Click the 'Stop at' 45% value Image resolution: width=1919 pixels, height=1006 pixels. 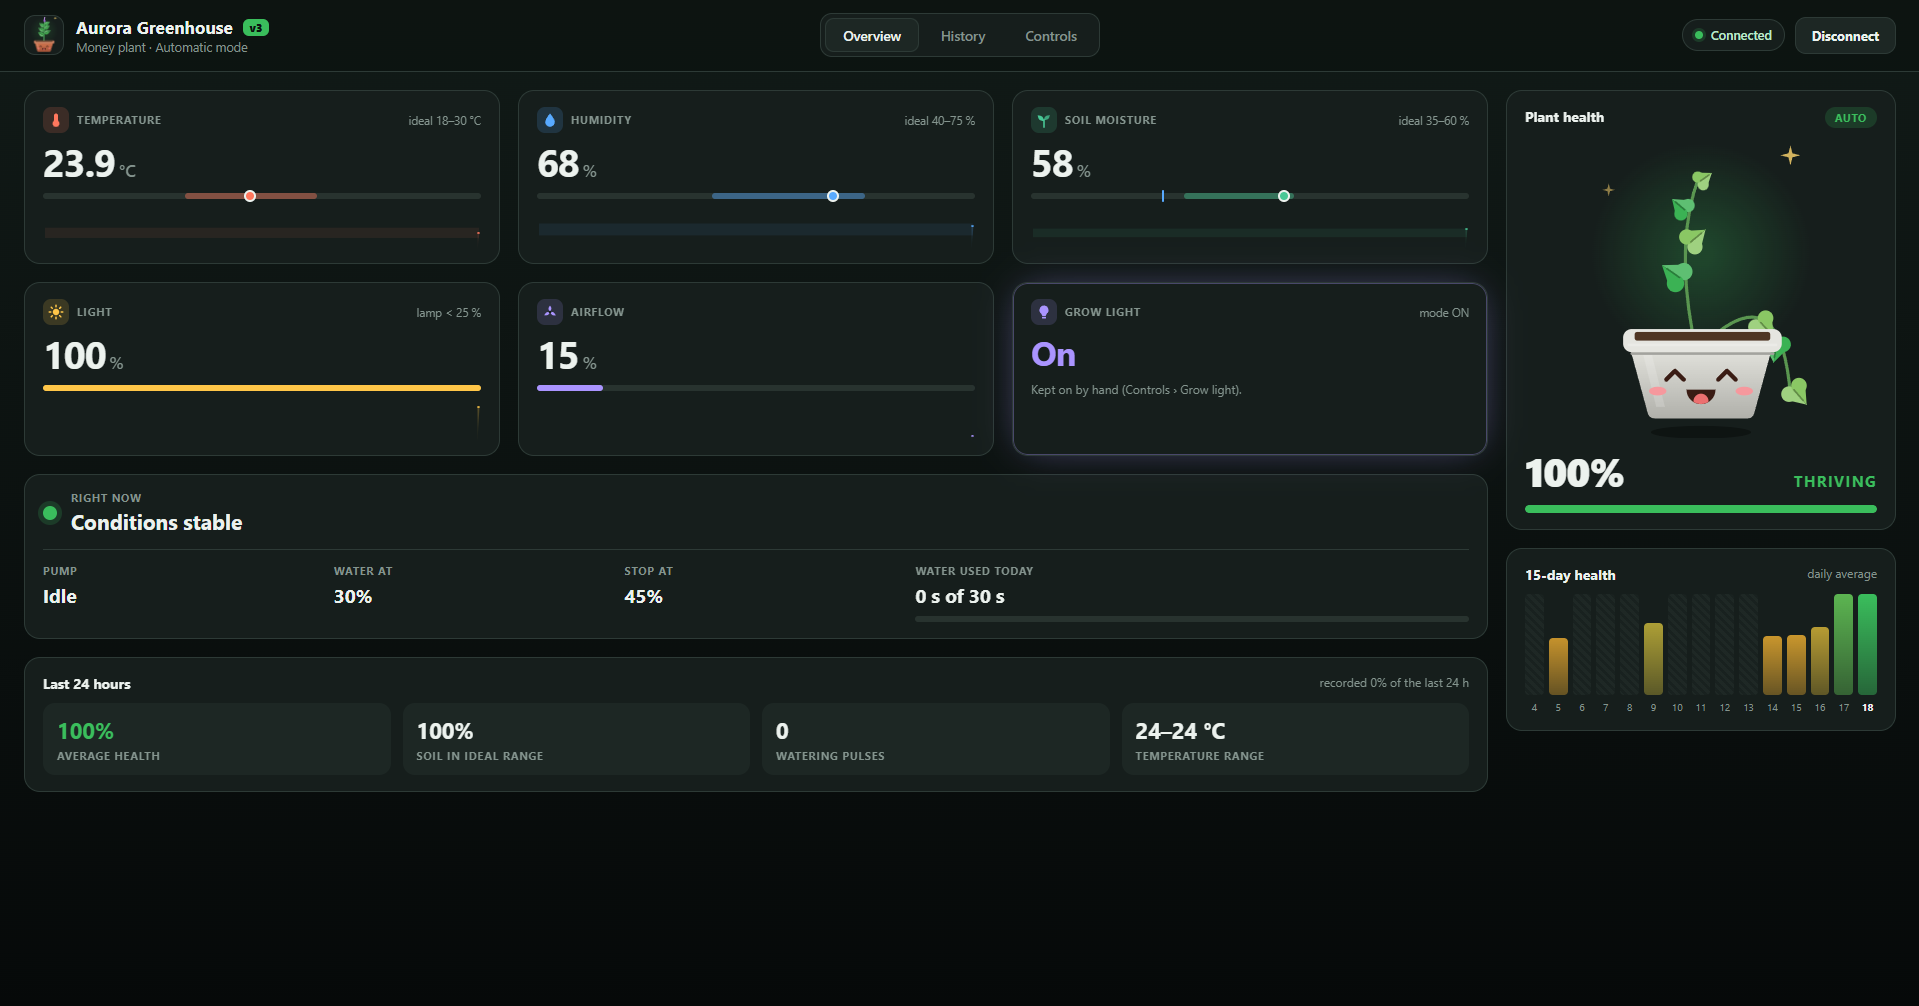(643, 597)
